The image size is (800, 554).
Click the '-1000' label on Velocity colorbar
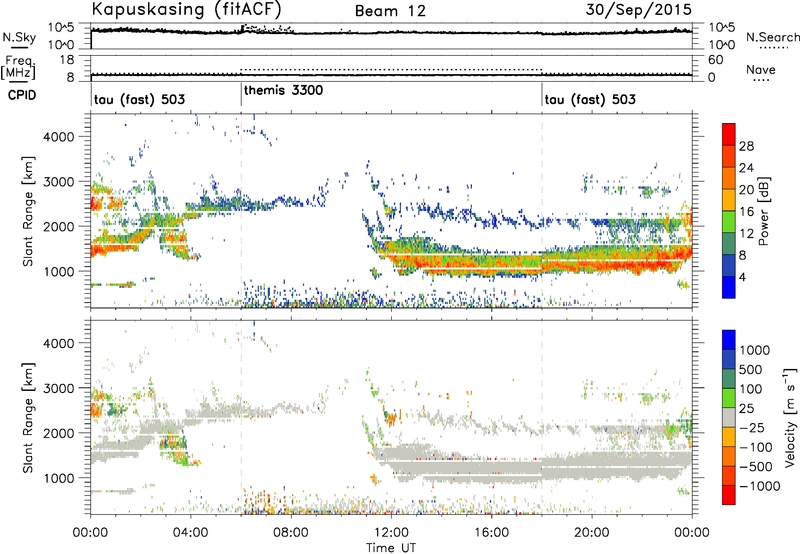[x=760, y=486]
